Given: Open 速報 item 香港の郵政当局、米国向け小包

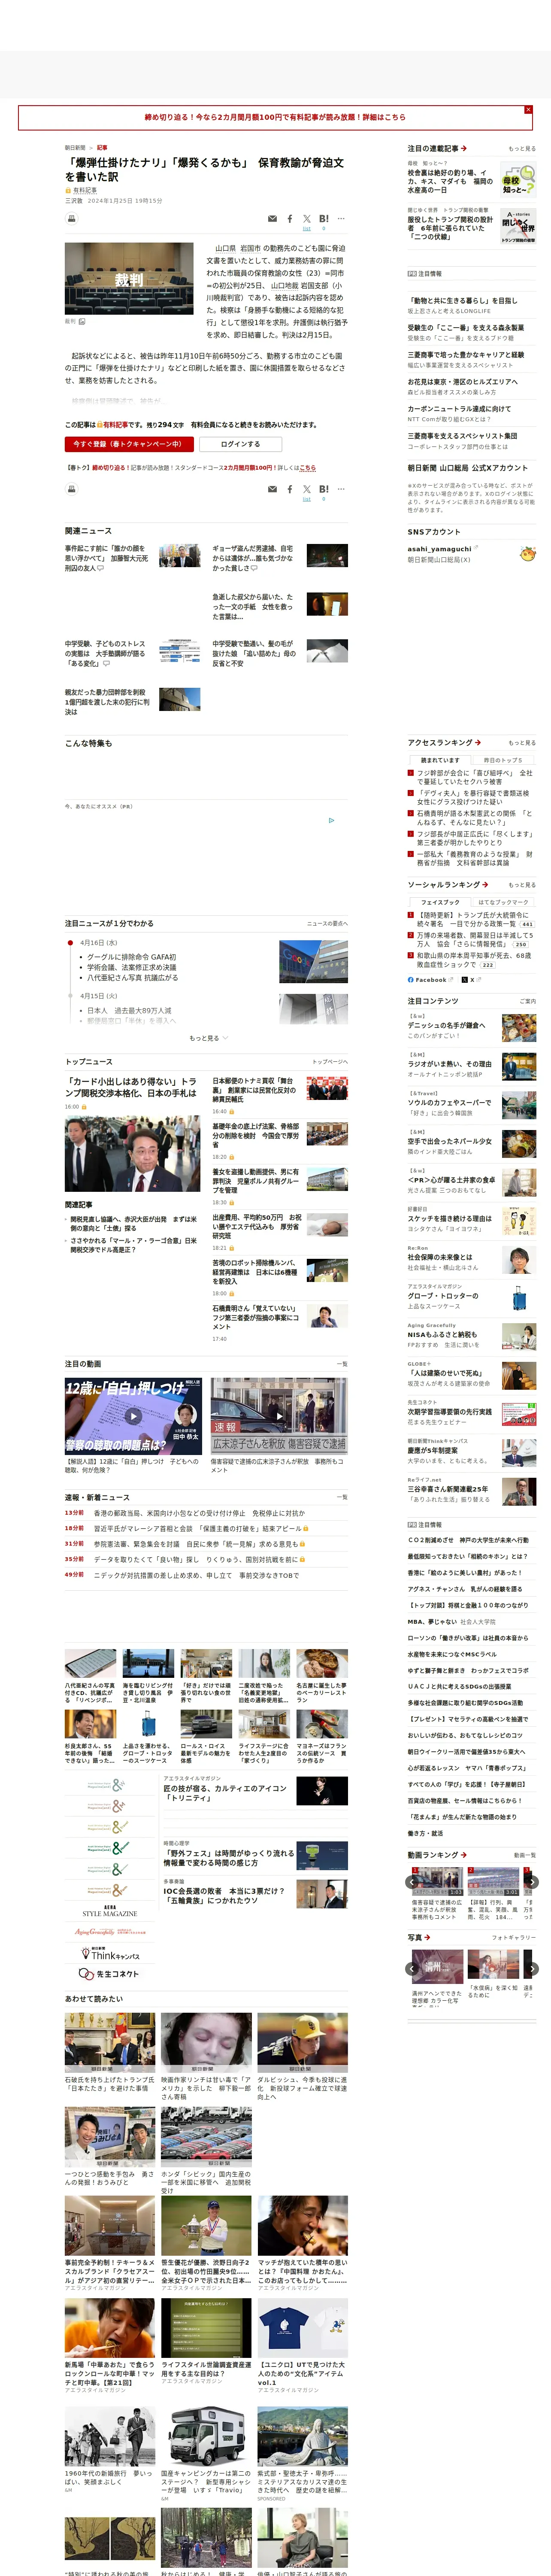Looking at the screenshot, I should pyautogui.click(x=199, y=1513).
